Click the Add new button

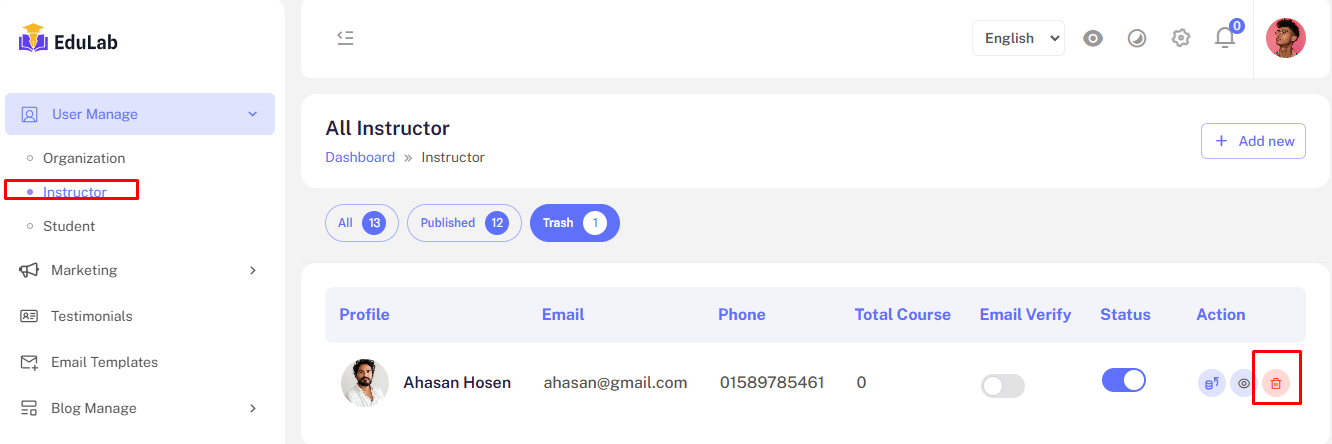pos(1254,141)
